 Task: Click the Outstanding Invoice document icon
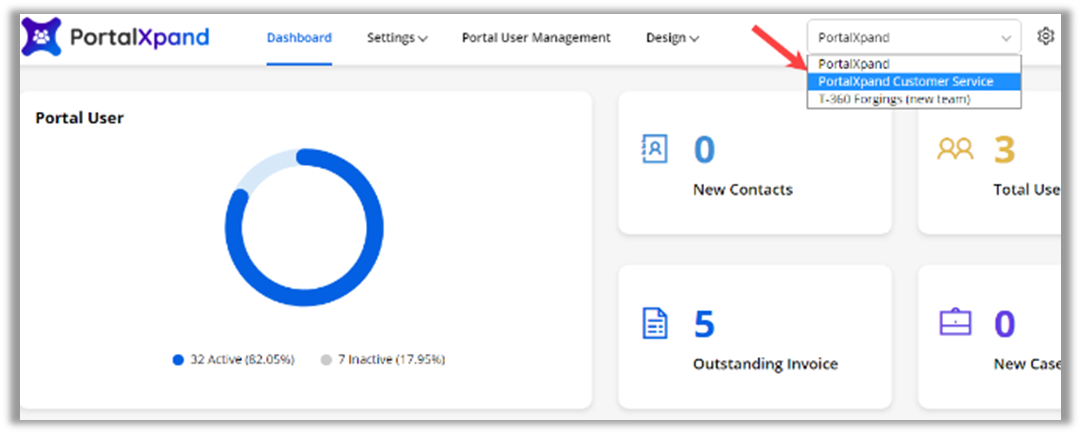click(x=653, y=324)
